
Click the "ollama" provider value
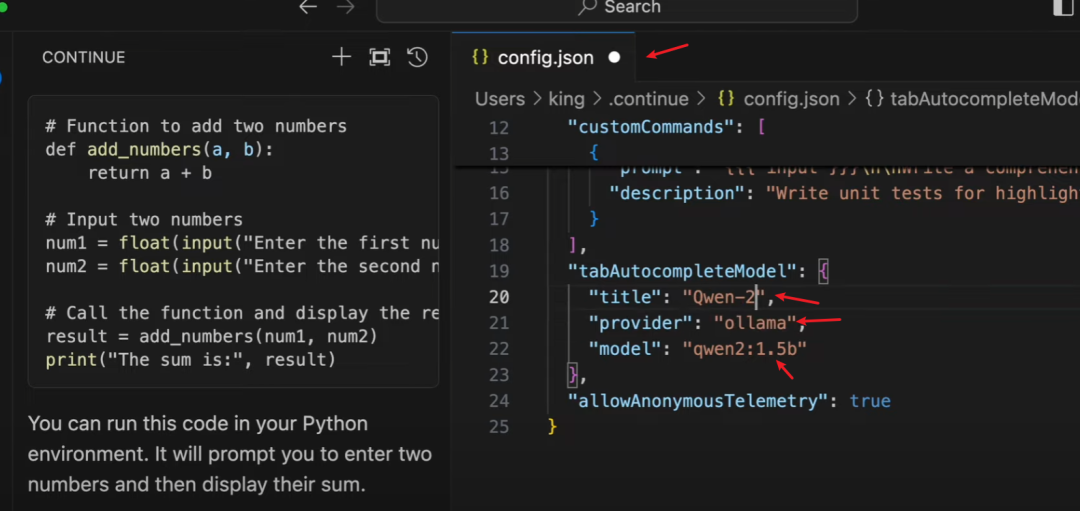pyautogui.click(x=754, y=323)
